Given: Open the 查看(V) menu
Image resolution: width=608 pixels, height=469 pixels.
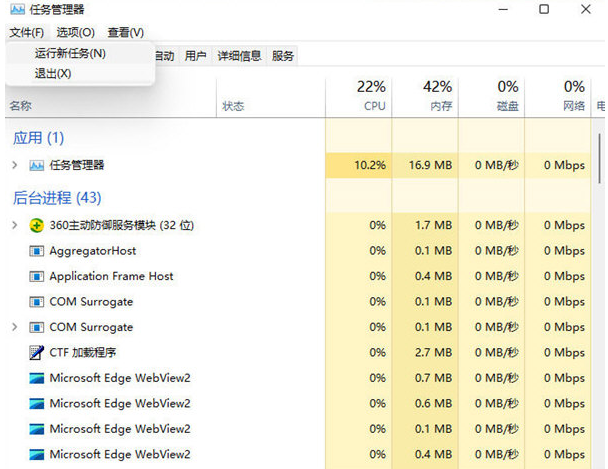Looking at the screenshot, I should point(126,32).
